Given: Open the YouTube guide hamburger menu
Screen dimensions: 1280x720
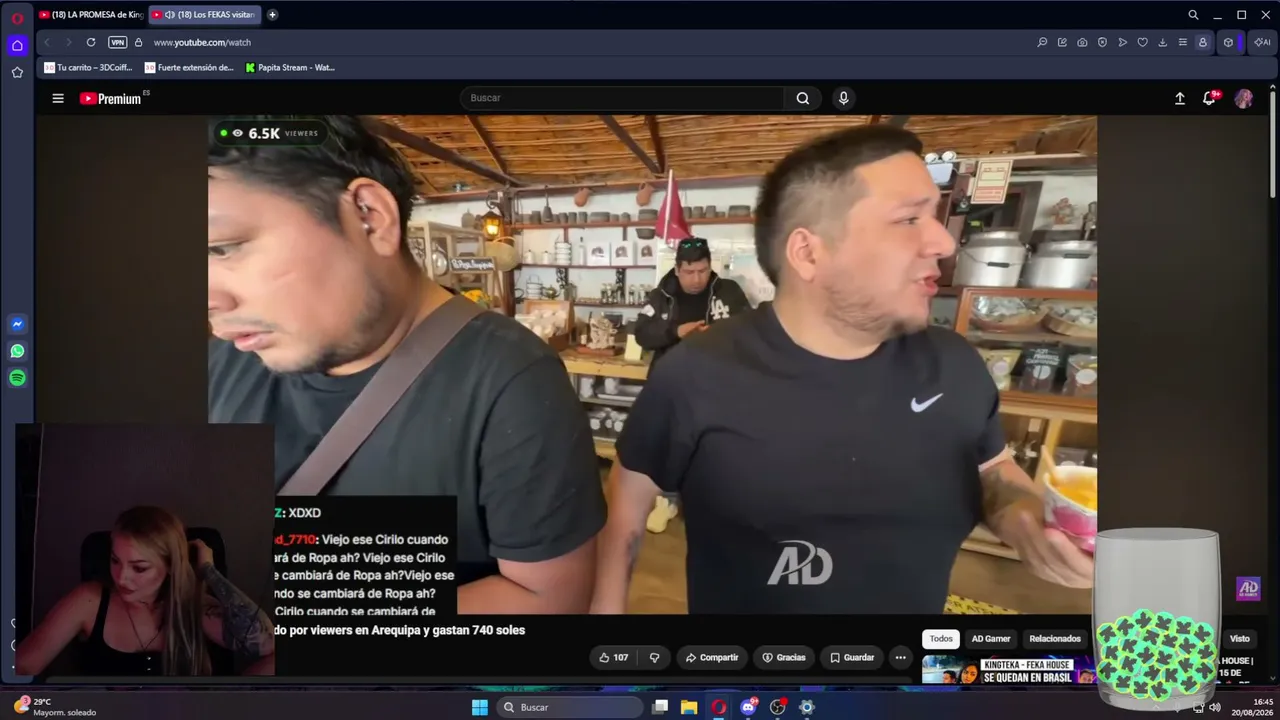Looking at the screenshot, I should [x=58, y=98].
